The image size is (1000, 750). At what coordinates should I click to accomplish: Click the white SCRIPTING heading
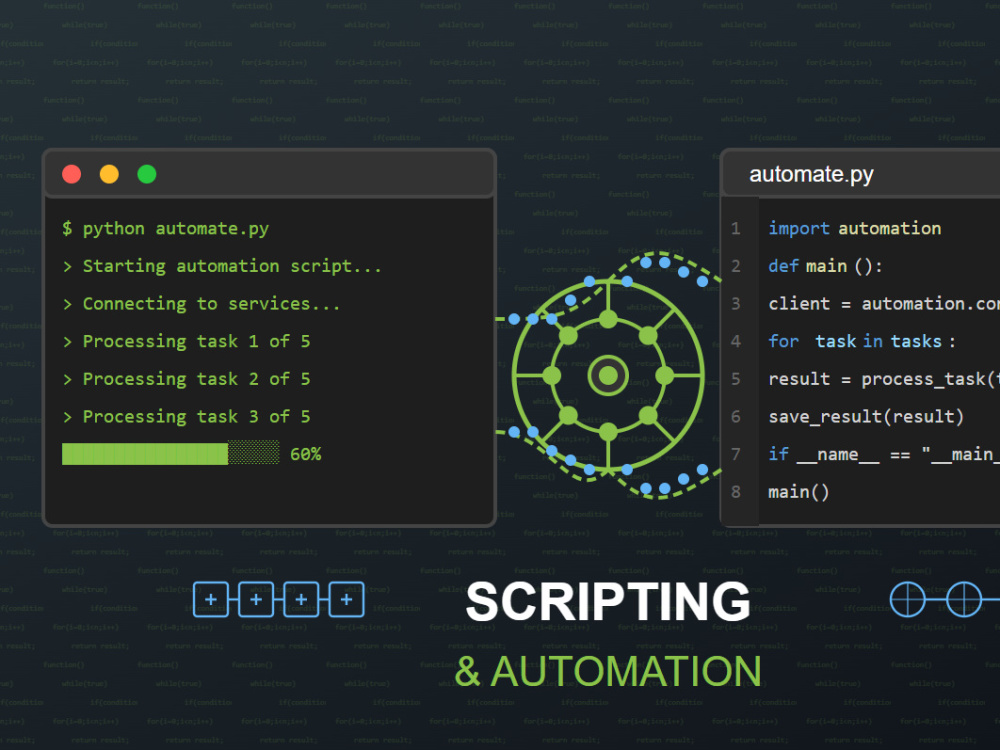click(608, 601)
